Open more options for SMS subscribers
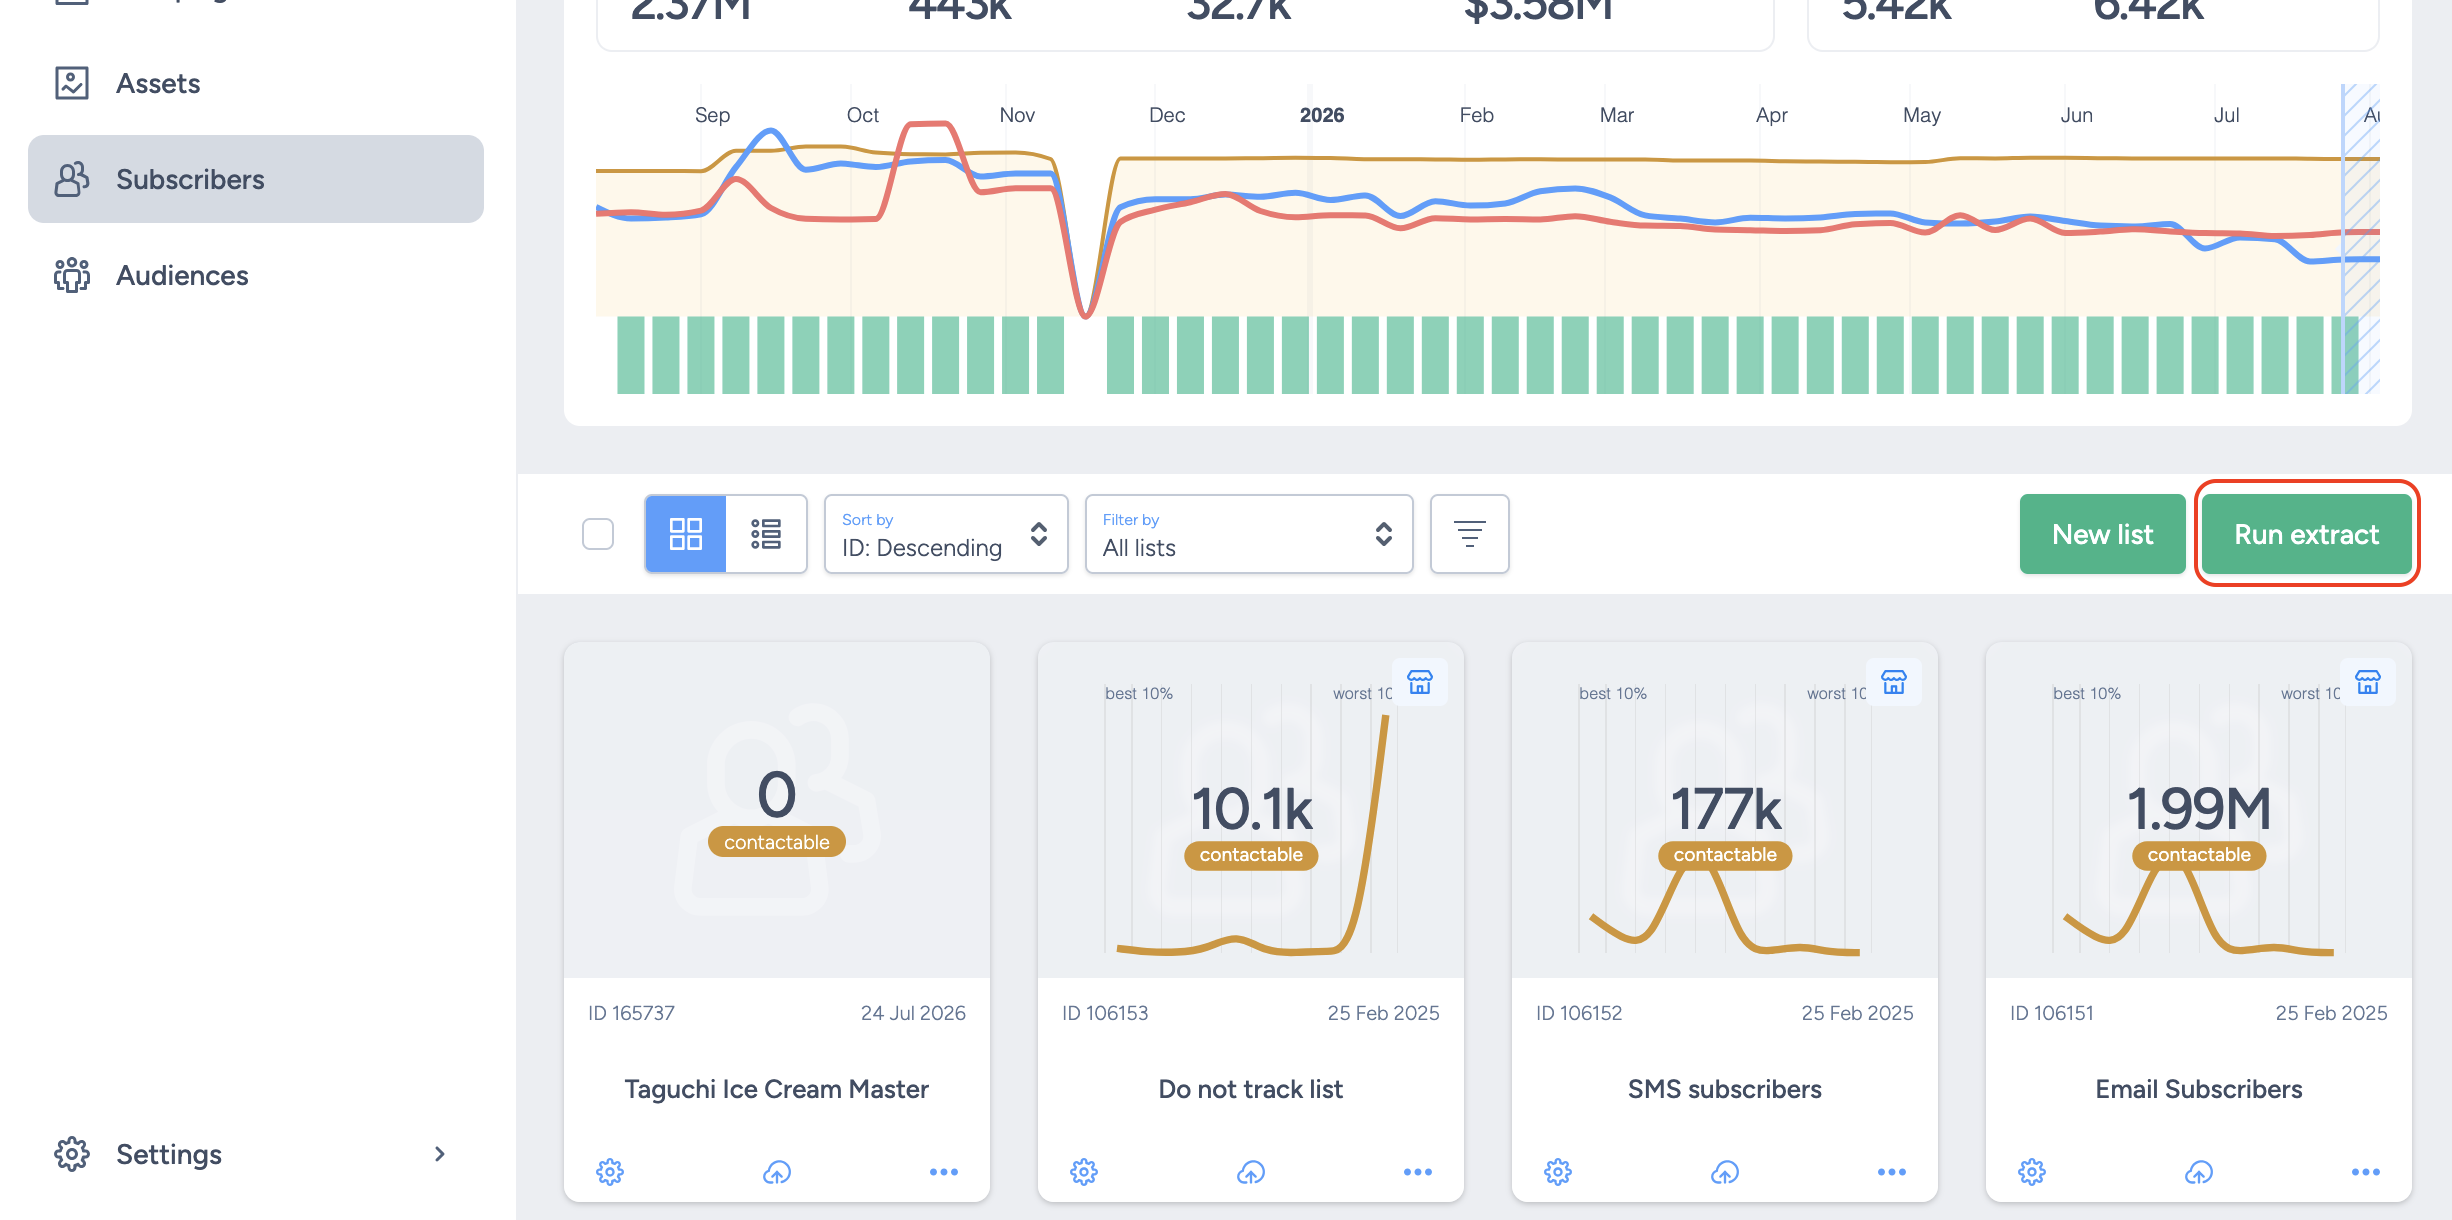The image size is (2452, 1220). [1892, 1172]
